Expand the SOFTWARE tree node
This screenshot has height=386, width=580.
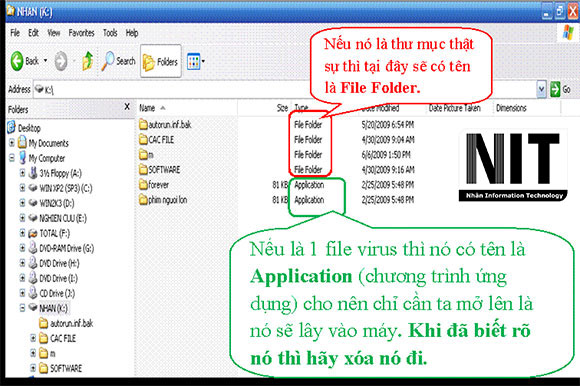coord(33,368)
